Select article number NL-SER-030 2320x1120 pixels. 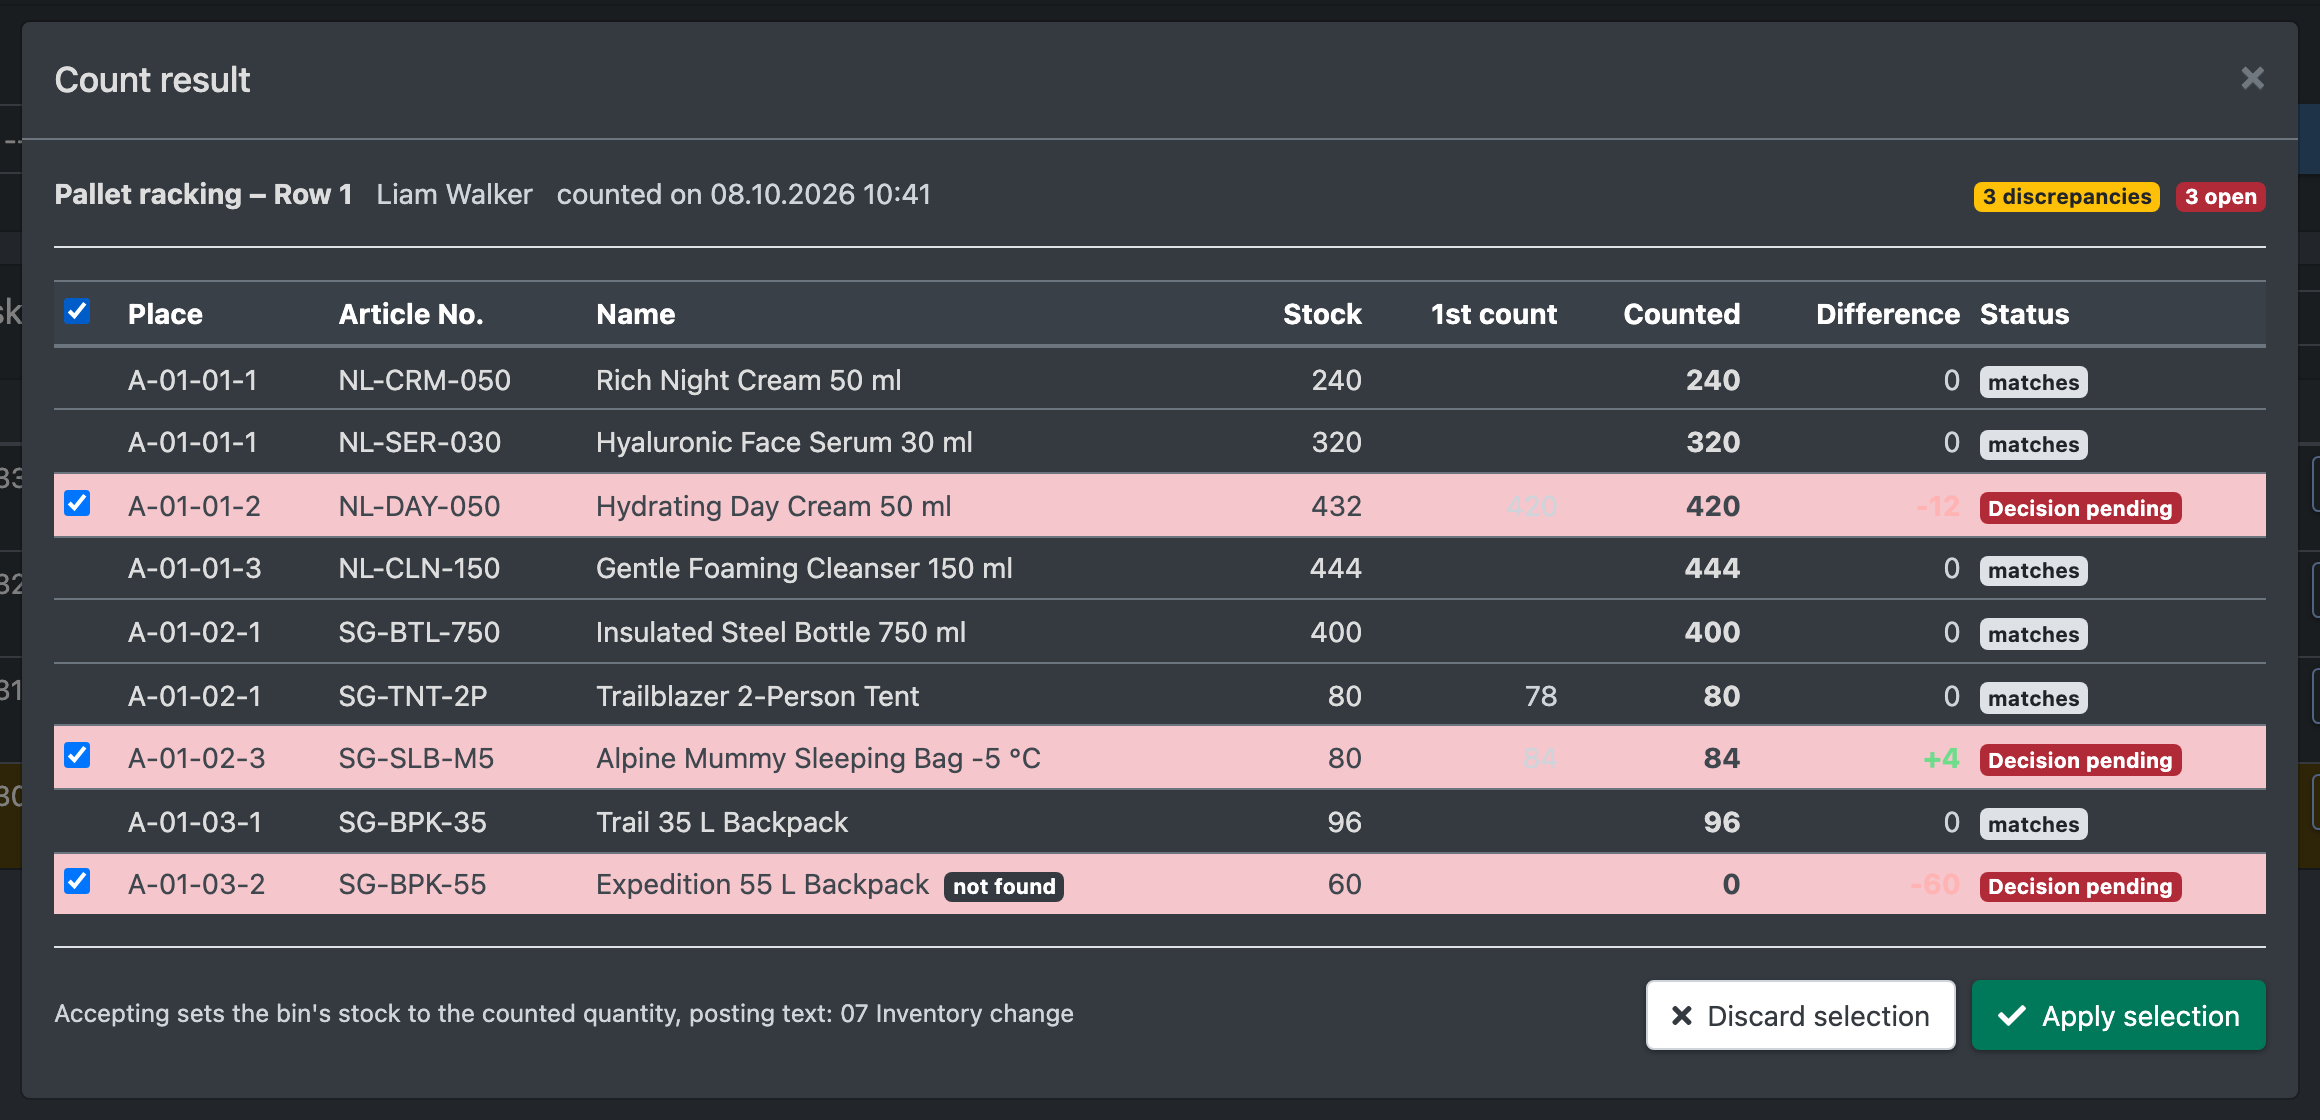[419, 442]
